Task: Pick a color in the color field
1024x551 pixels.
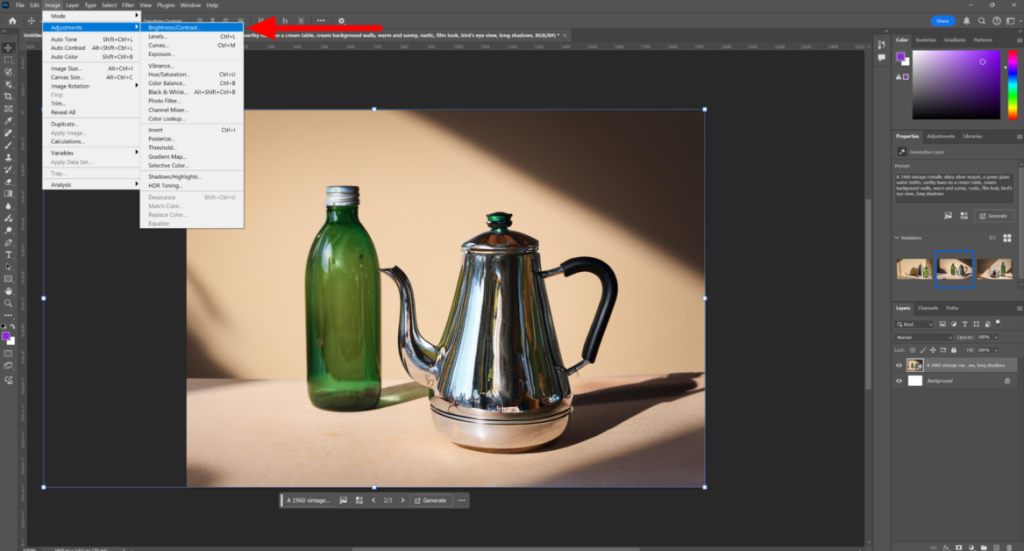Action: click(x=956, y=85)
